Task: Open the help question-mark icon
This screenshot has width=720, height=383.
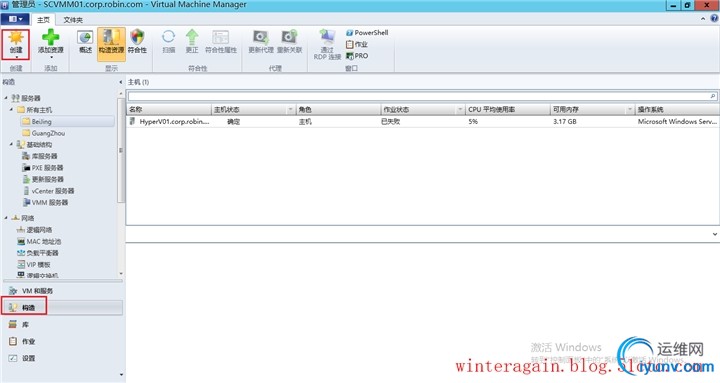Action: [714, 19]
